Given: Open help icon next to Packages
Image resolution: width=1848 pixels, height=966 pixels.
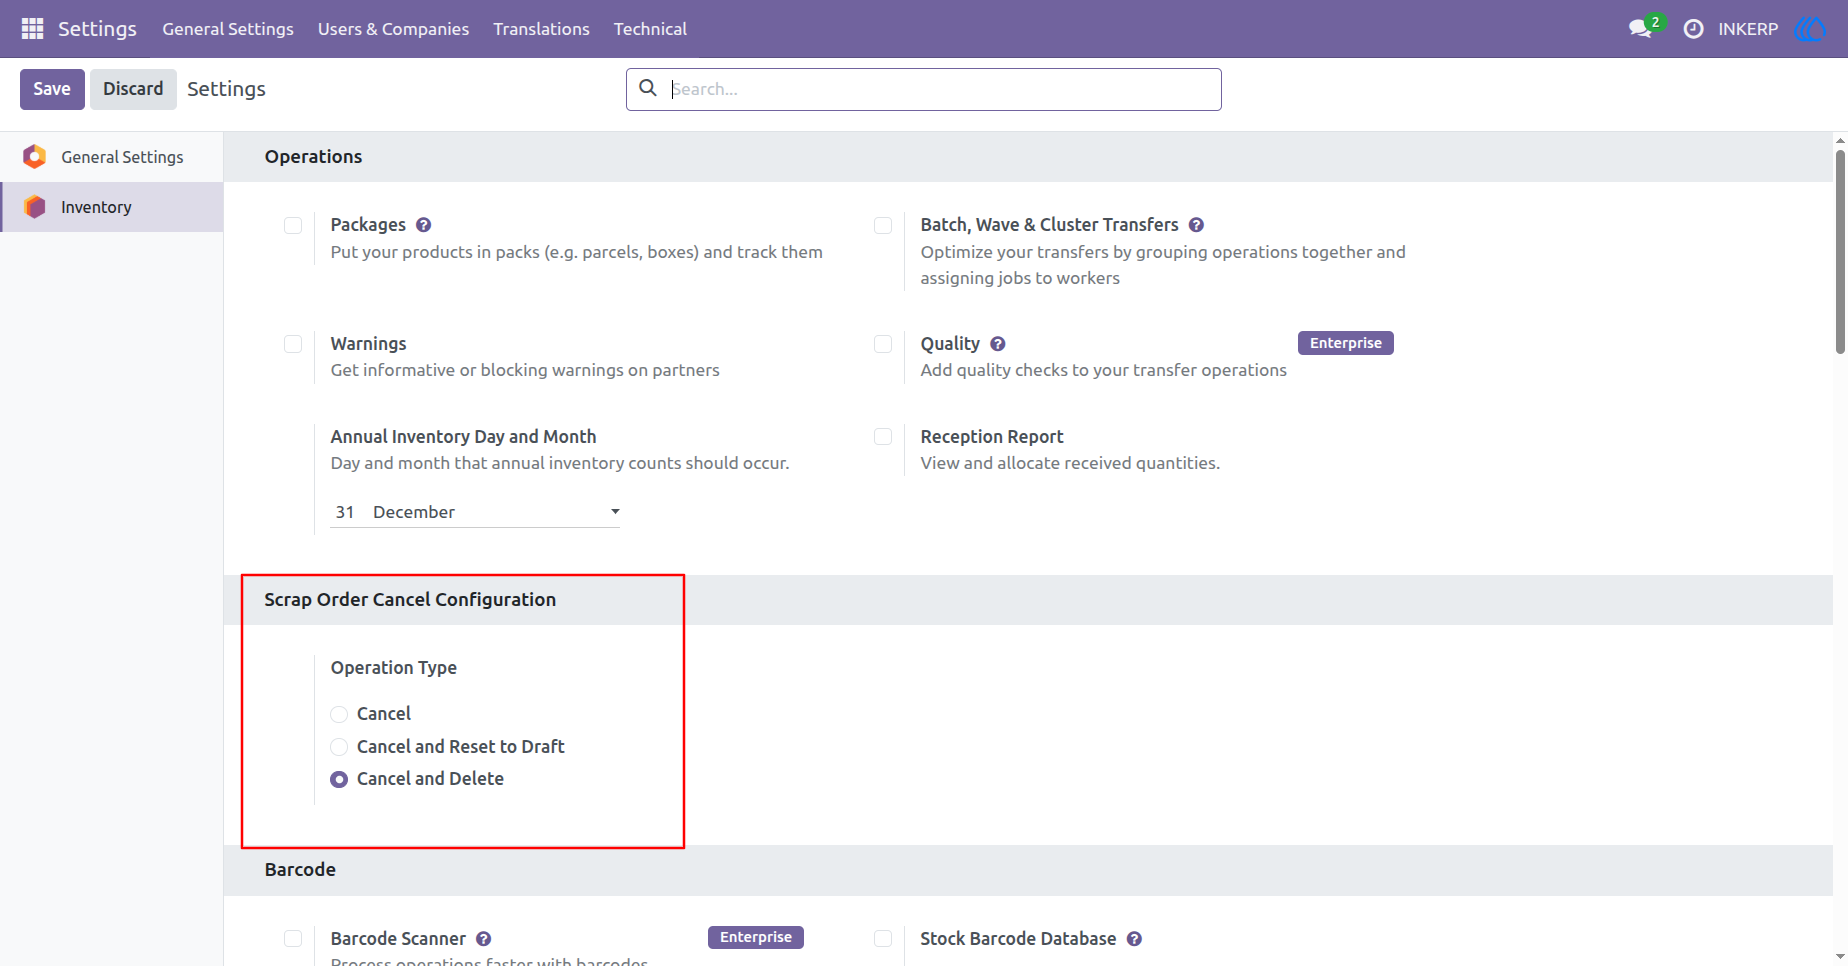Looking at the screenshot, I should point(424,225).
